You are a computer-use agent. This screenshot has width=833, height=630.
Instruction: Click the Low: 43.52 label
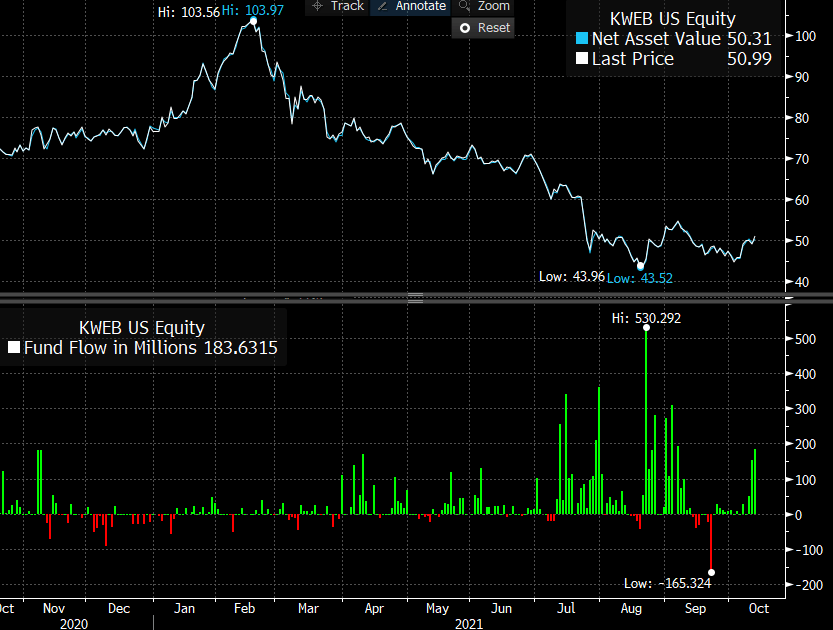639,278
